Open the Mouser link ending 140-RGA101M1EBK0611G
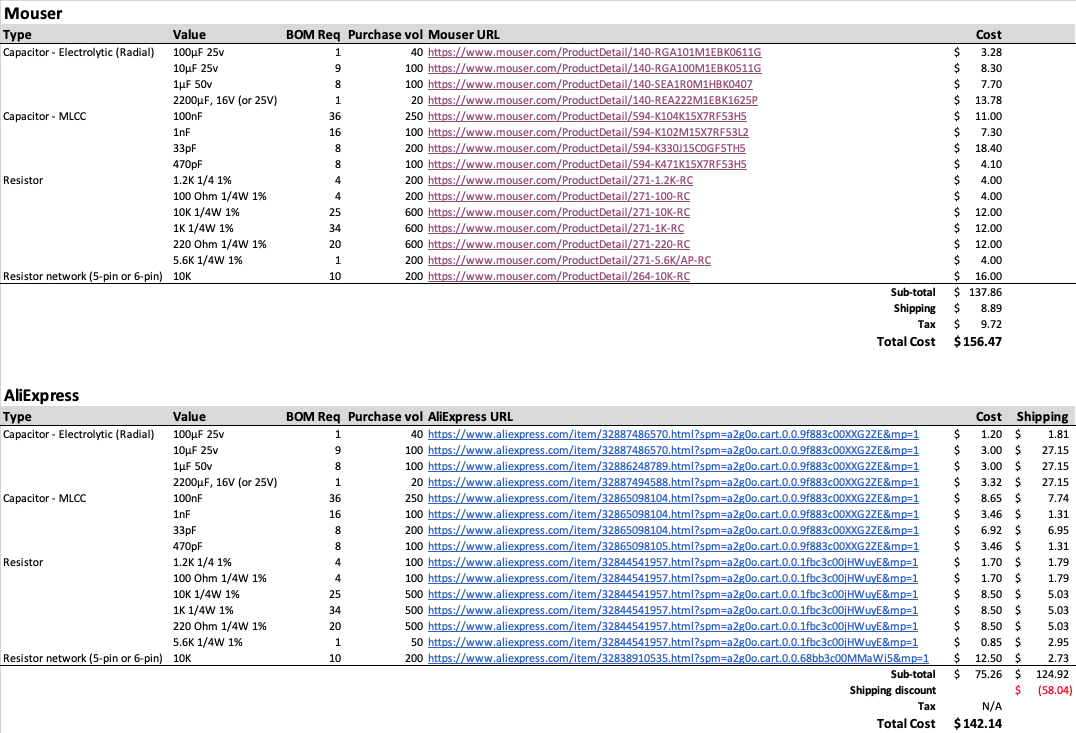The width and height of the screenshot is (1076, 733). [x=594, y=52]
